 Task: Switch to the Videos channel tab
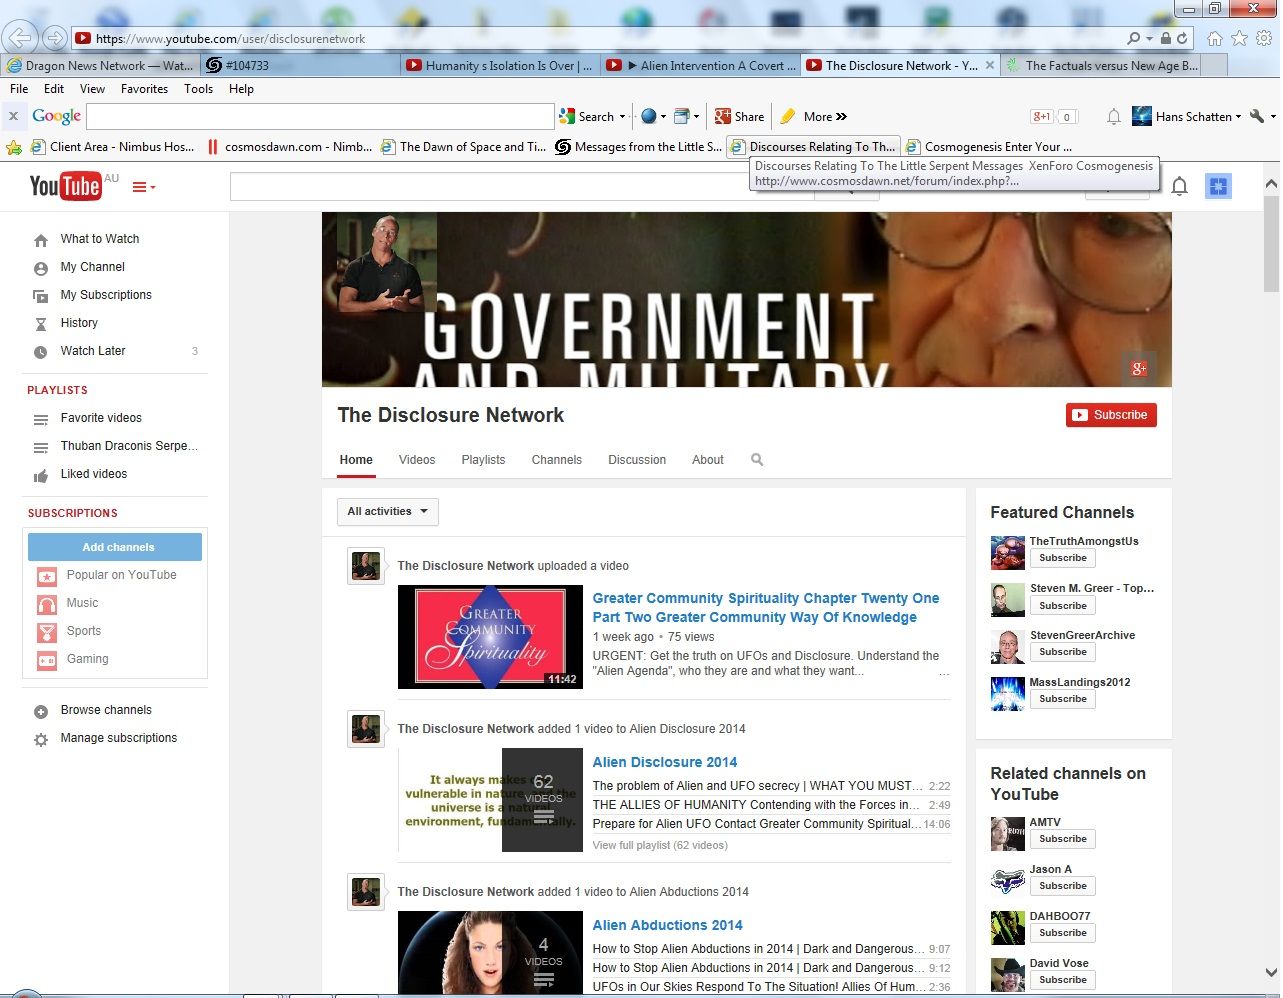[x=417, y=460]
